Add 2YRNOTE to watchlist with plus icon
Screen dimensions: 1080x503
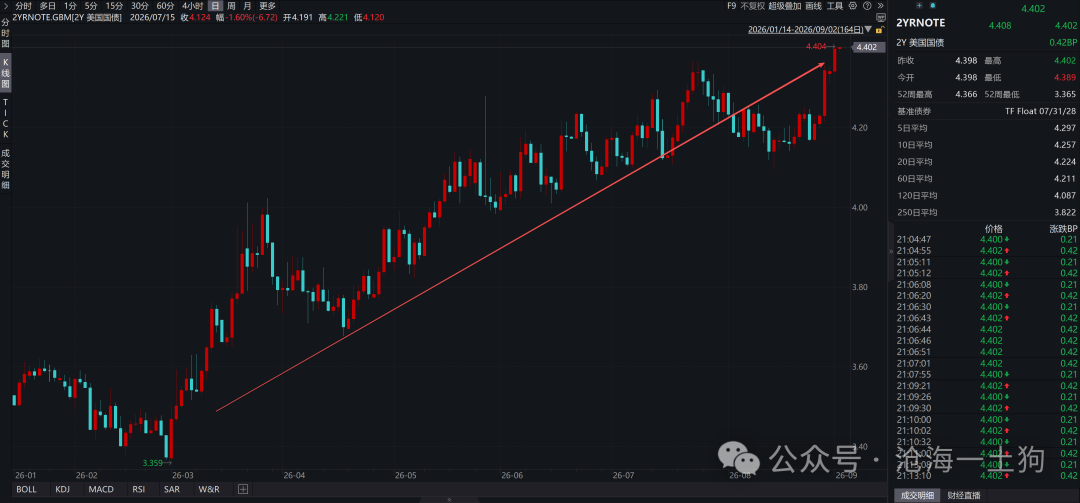coord(919,6)
